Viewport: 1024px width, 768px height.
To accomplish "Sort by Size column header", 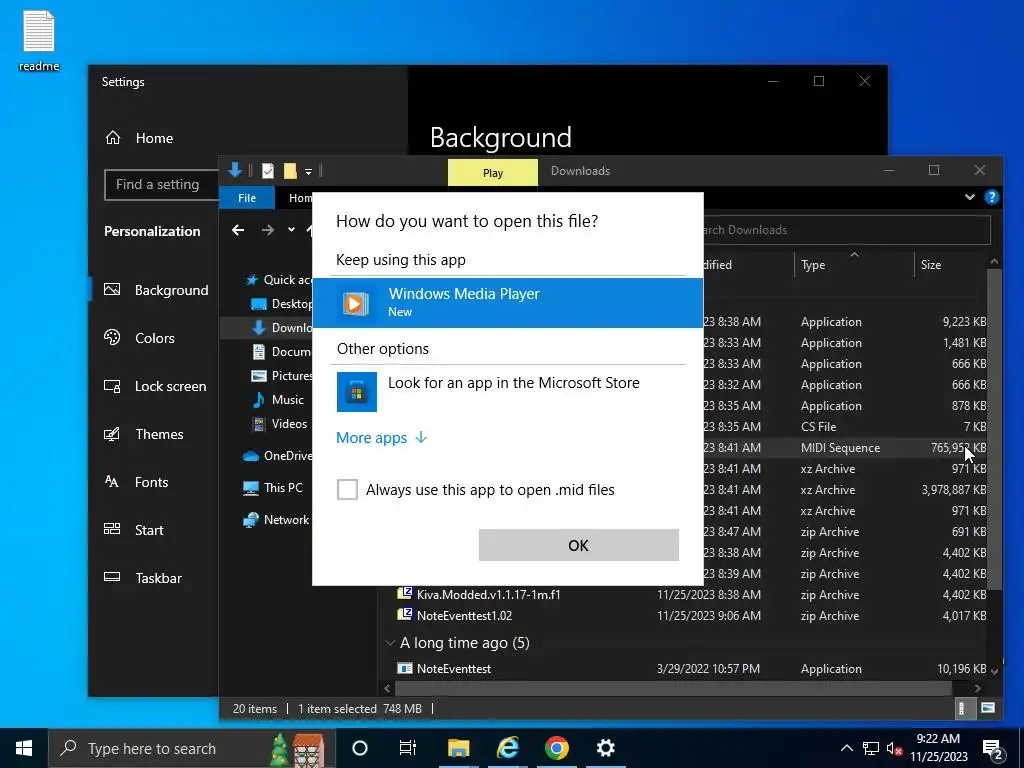I will click(952, 264).
